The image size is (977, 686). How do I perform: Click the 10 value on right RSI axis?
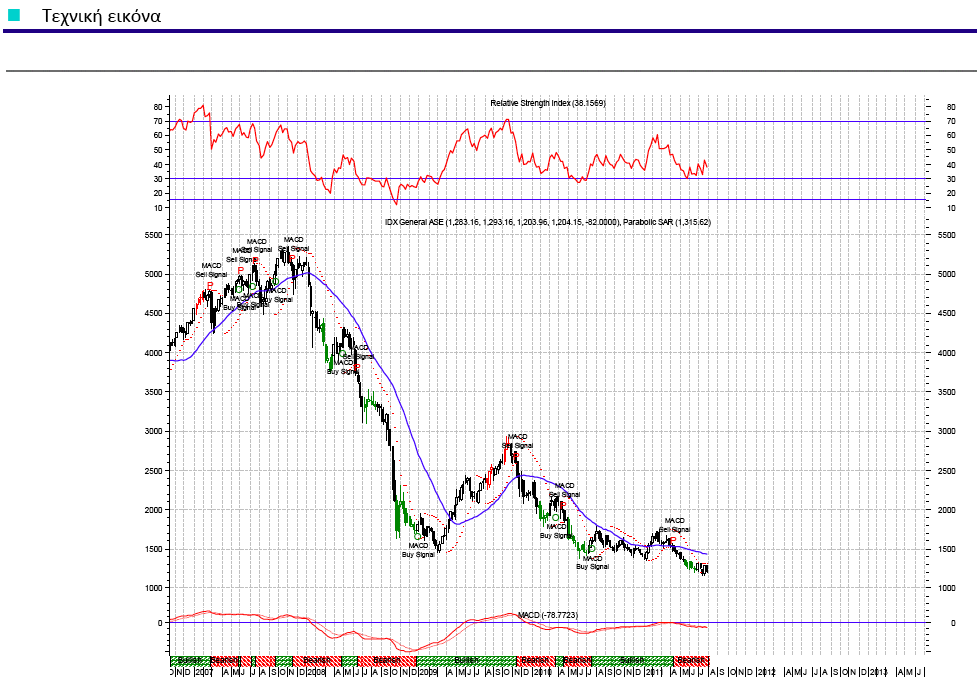click(951, 208)
